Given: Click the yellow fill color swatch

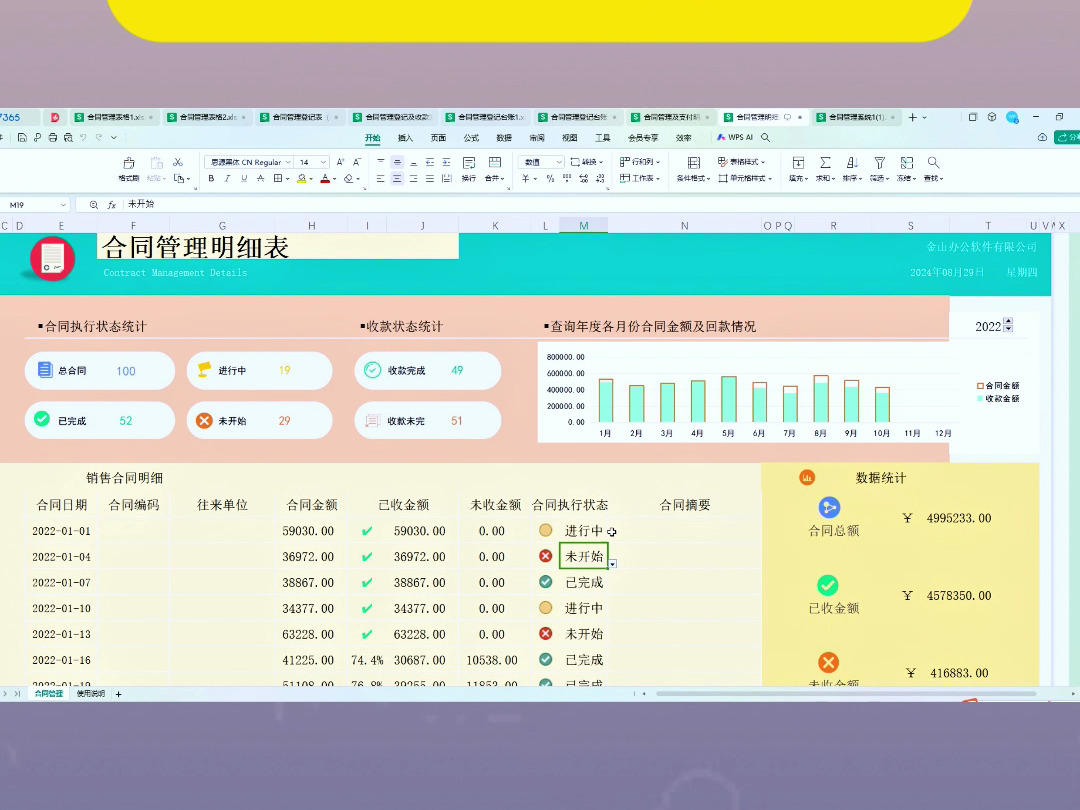Looking at the screenshot, I should pos(302,178).
